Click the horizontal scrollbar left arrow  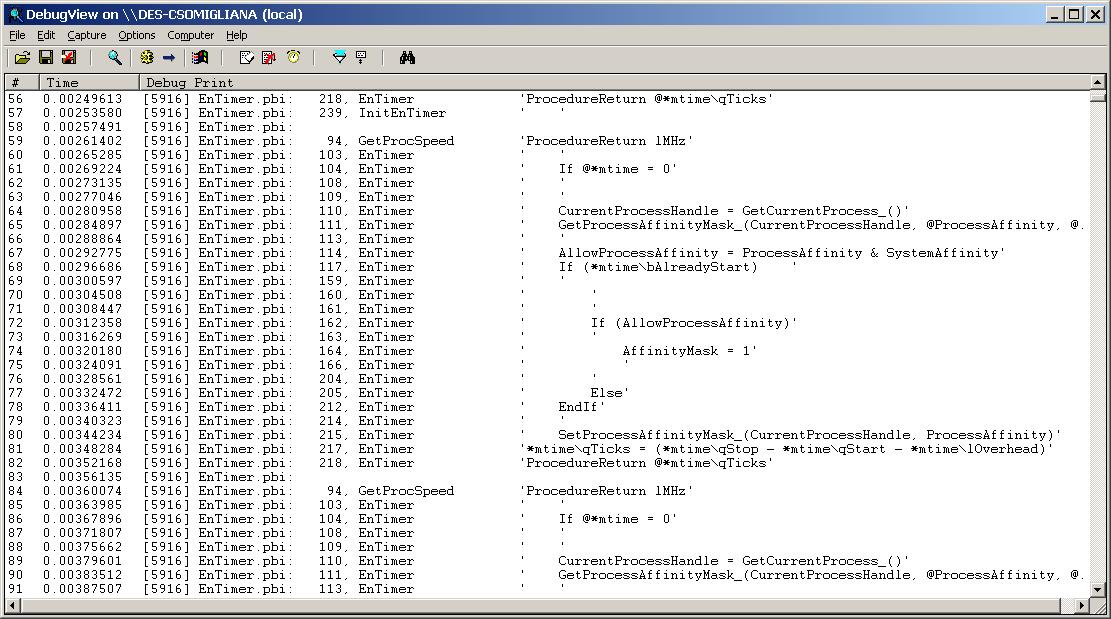tap(12, 606)
